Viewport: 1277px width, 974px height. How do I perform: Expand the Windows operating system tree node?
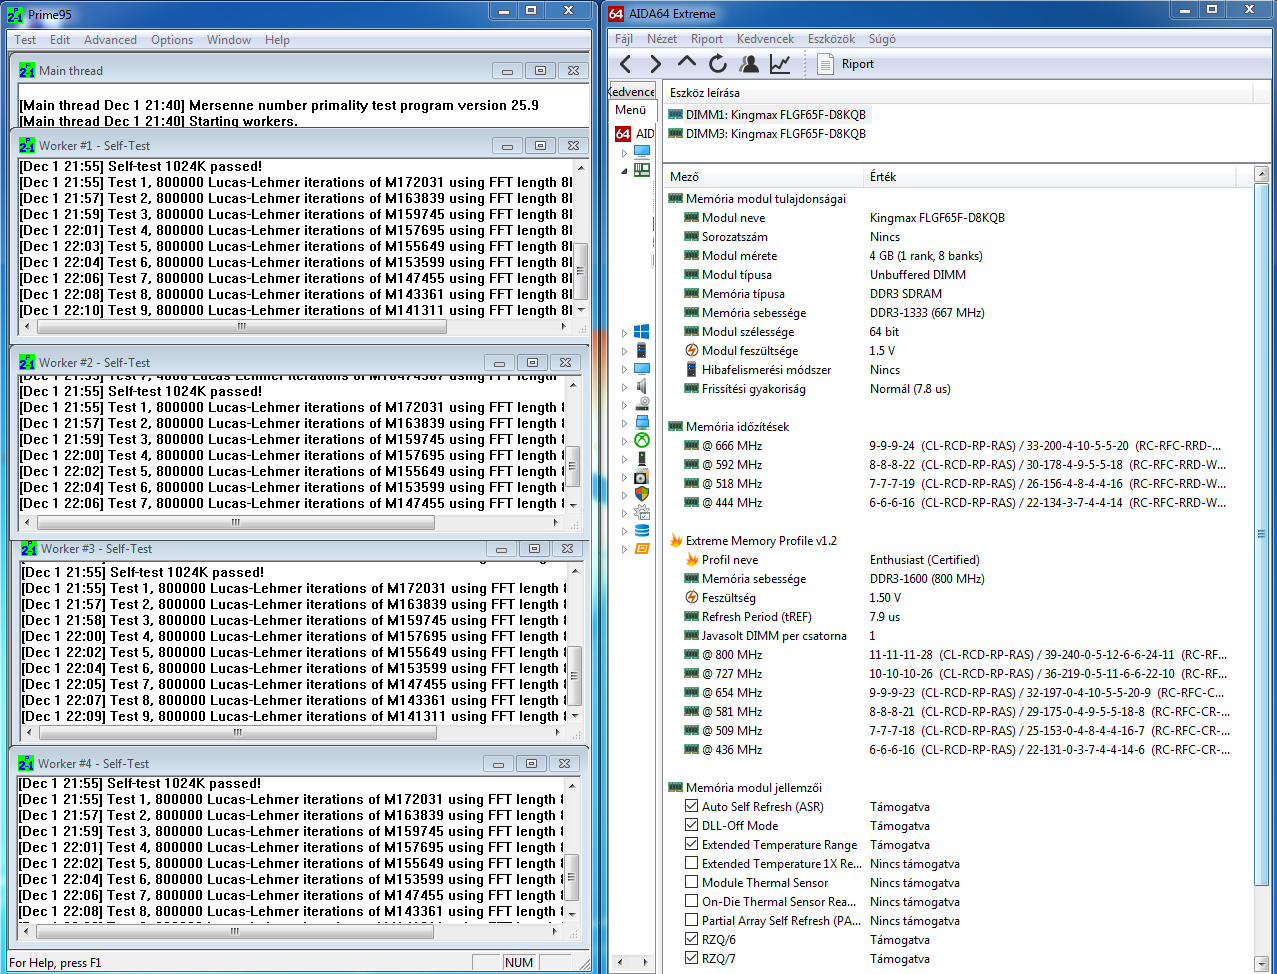pyautogui.click(x=625, y=333)
